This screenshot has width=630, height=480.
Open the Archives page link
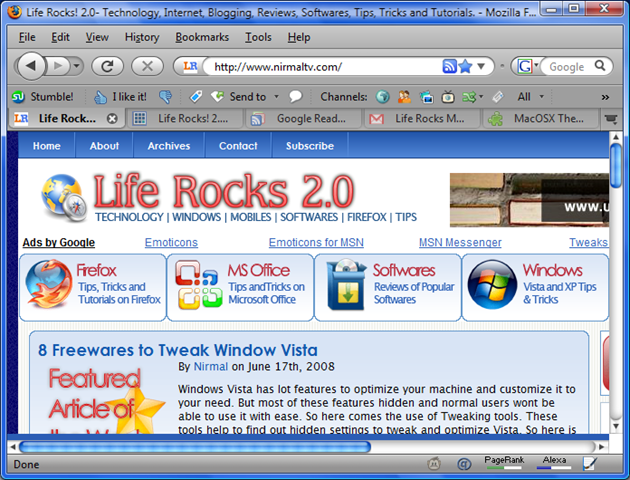tap(169, 146)
